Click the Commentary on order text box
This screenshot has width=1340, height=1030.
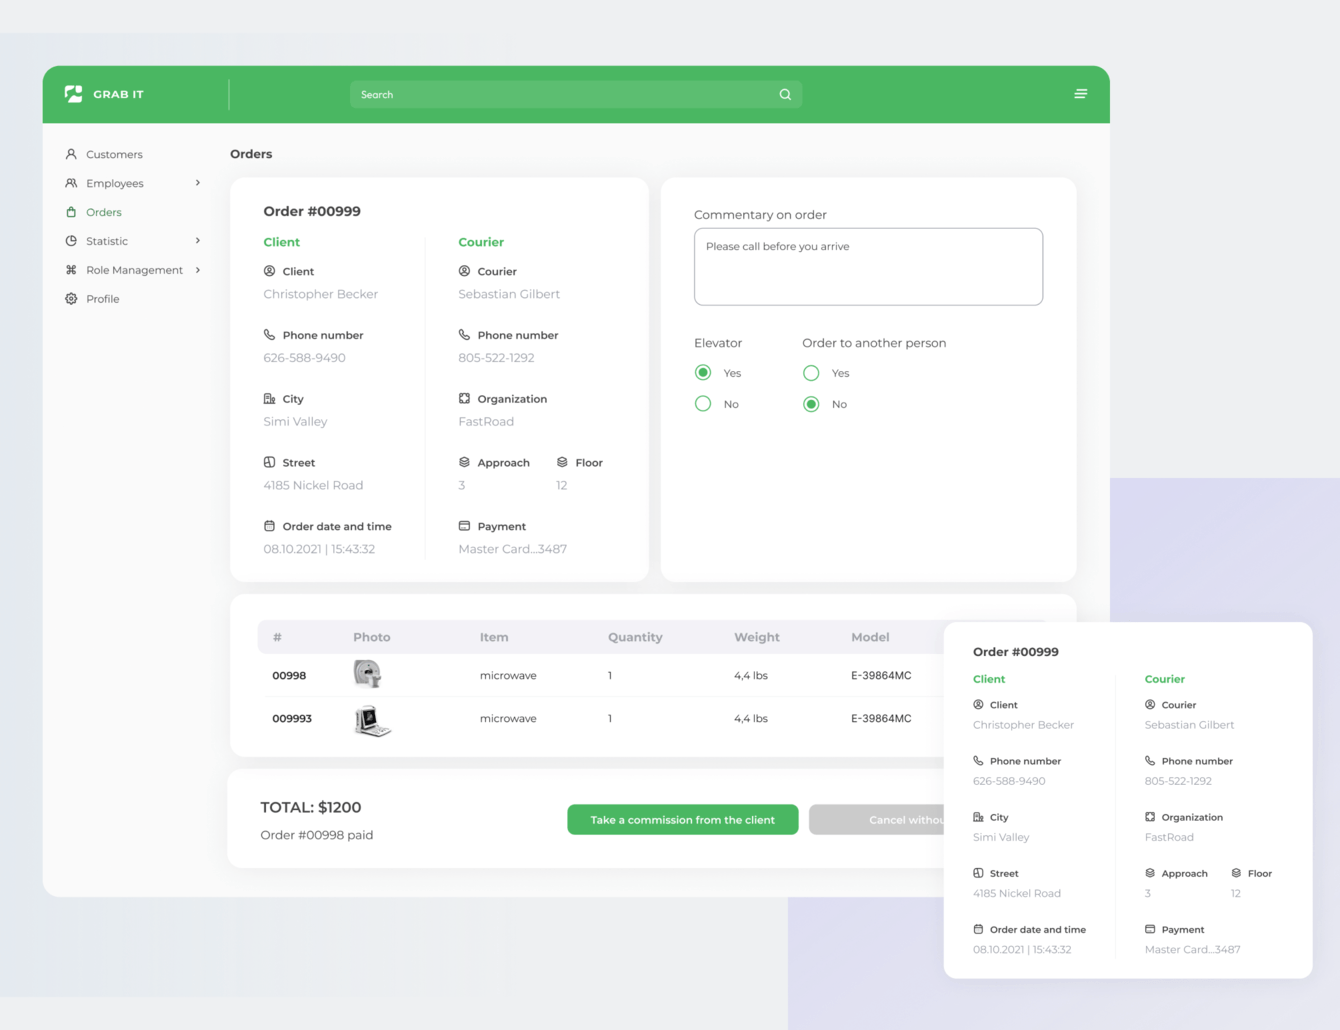868,267
